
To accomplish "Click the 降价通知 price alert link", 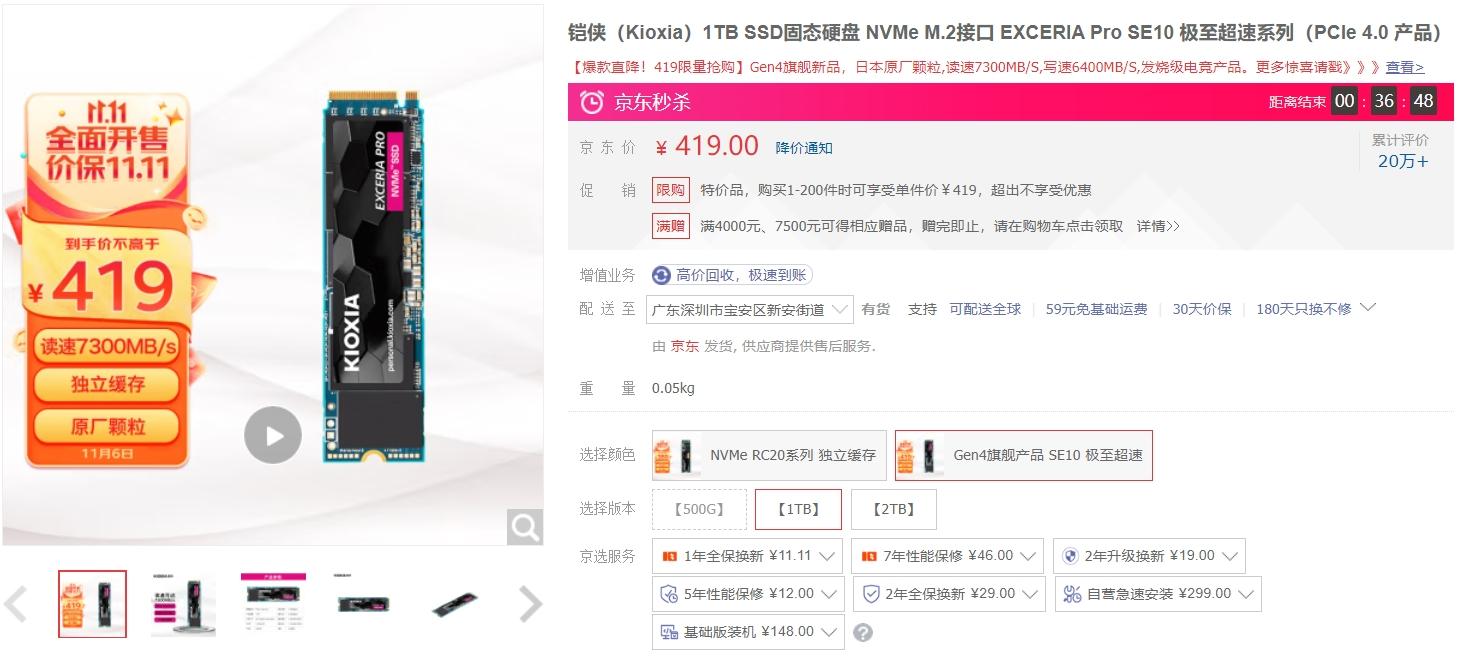I will 804,148.
